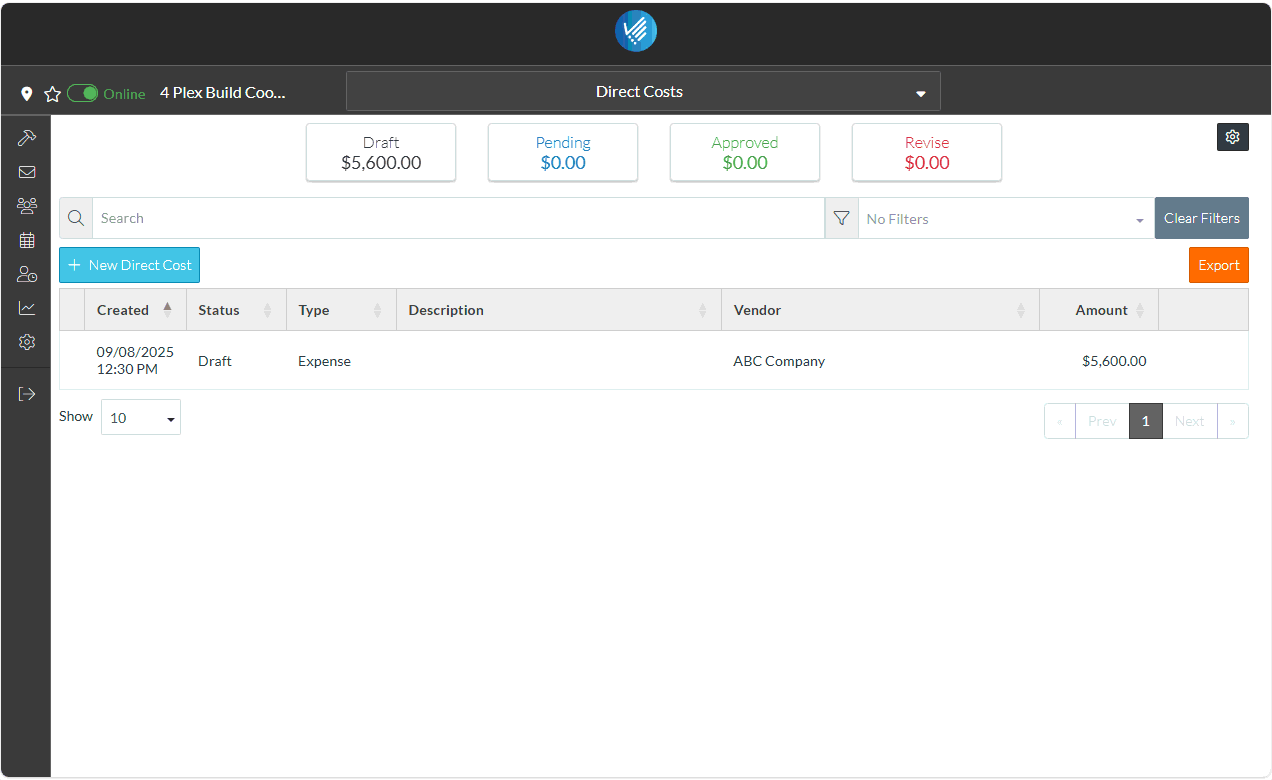Click the location pin icon
1272x780 pixels.
point(27,93)
